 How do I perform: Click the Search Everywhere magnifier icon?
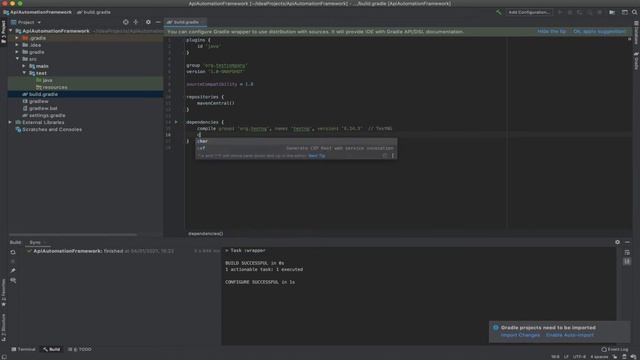tap(635, 12)
